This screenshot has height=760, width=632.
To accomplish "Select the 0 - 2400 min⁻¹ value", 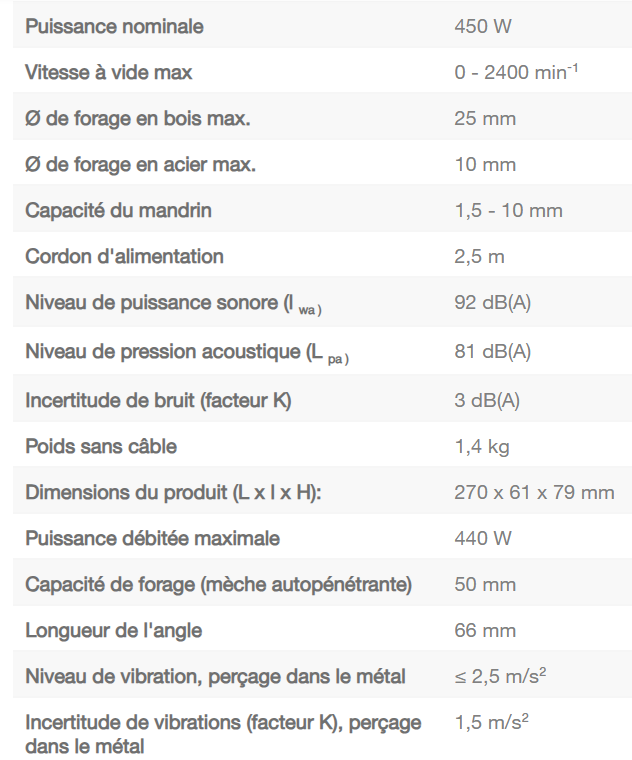I will tap(516, 73).
